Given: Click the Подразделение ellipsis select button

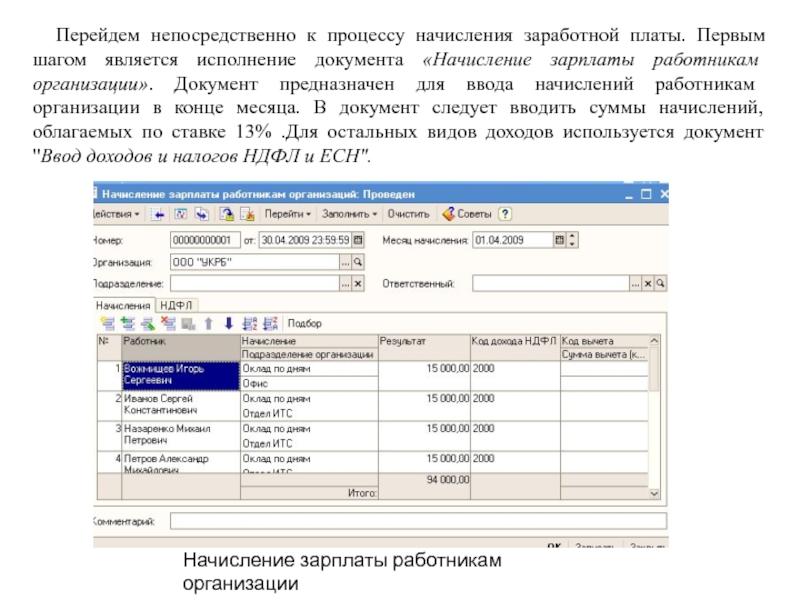Looking at the screenshot, I should (345, 284).
